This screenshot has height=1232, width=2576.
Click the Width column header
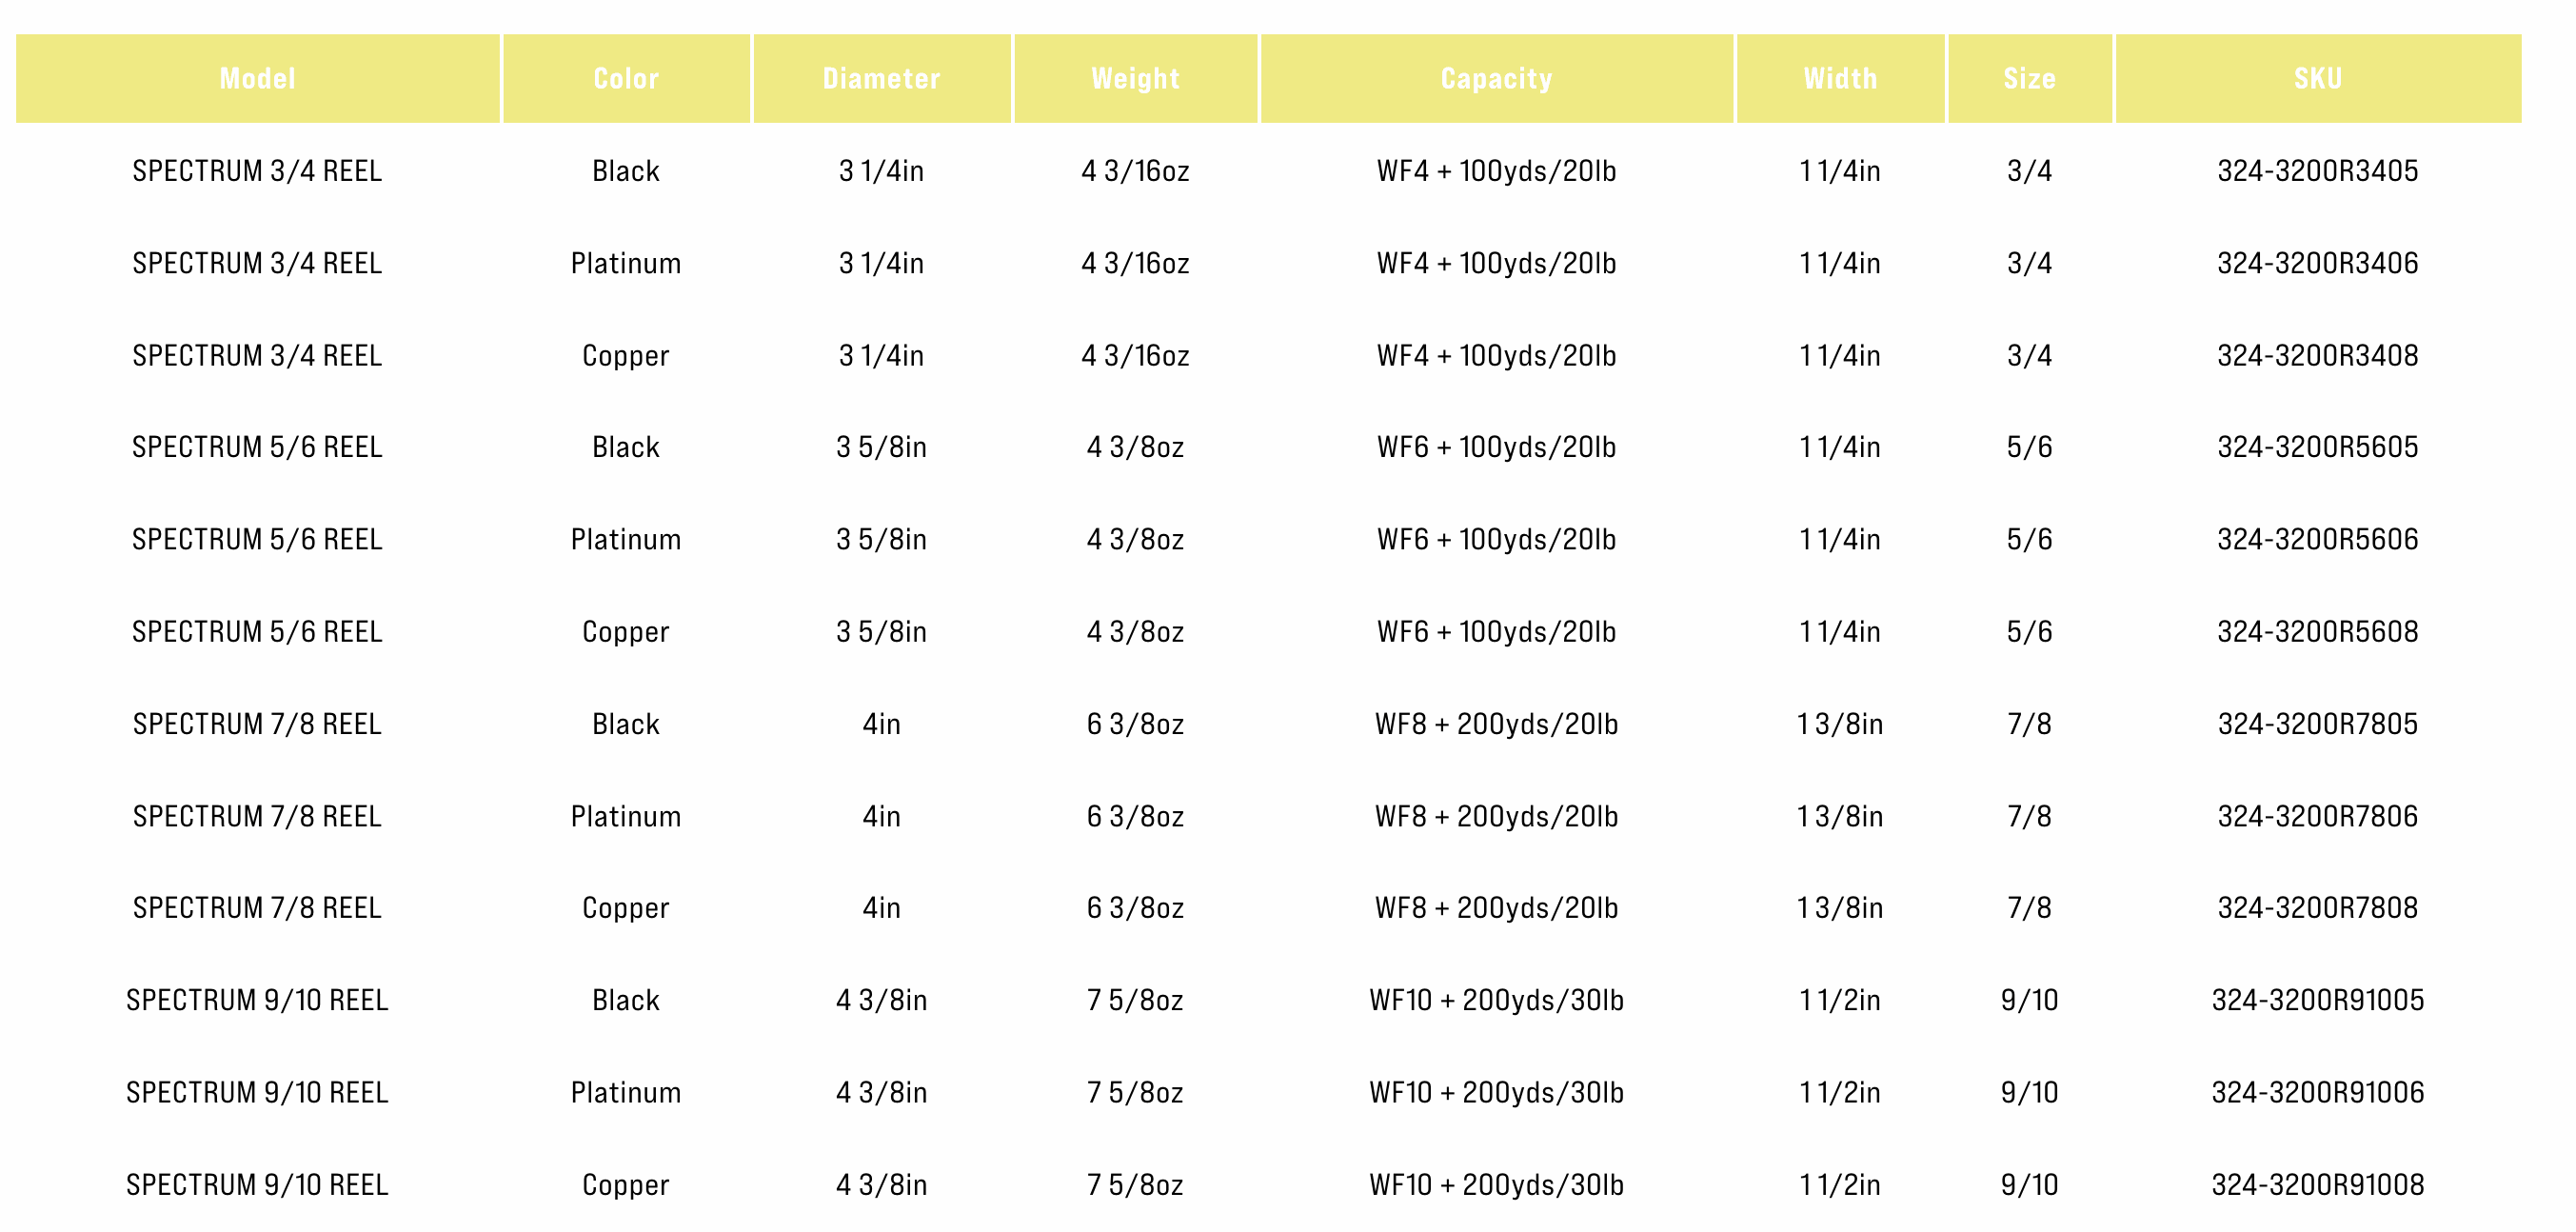click(x=1840, y=79)
